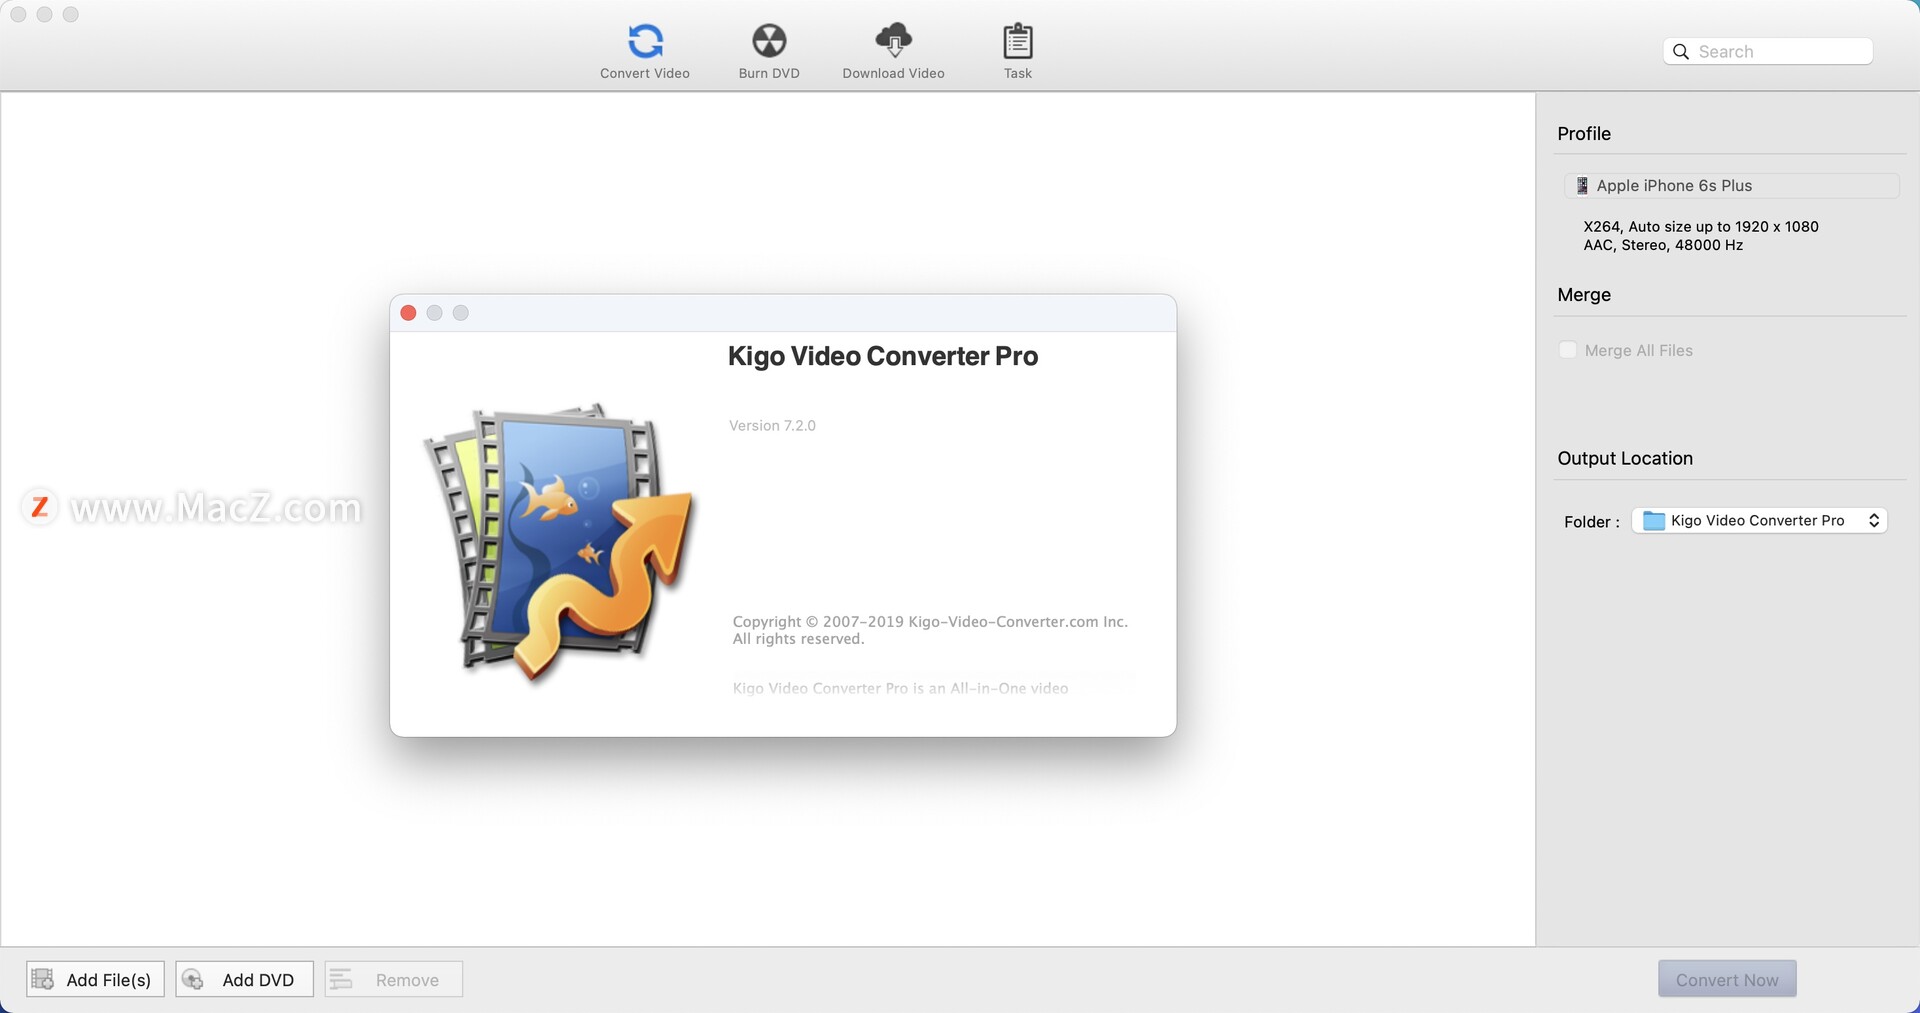Click the copyright notice text

pyautogui.click(x=930, y=630)
